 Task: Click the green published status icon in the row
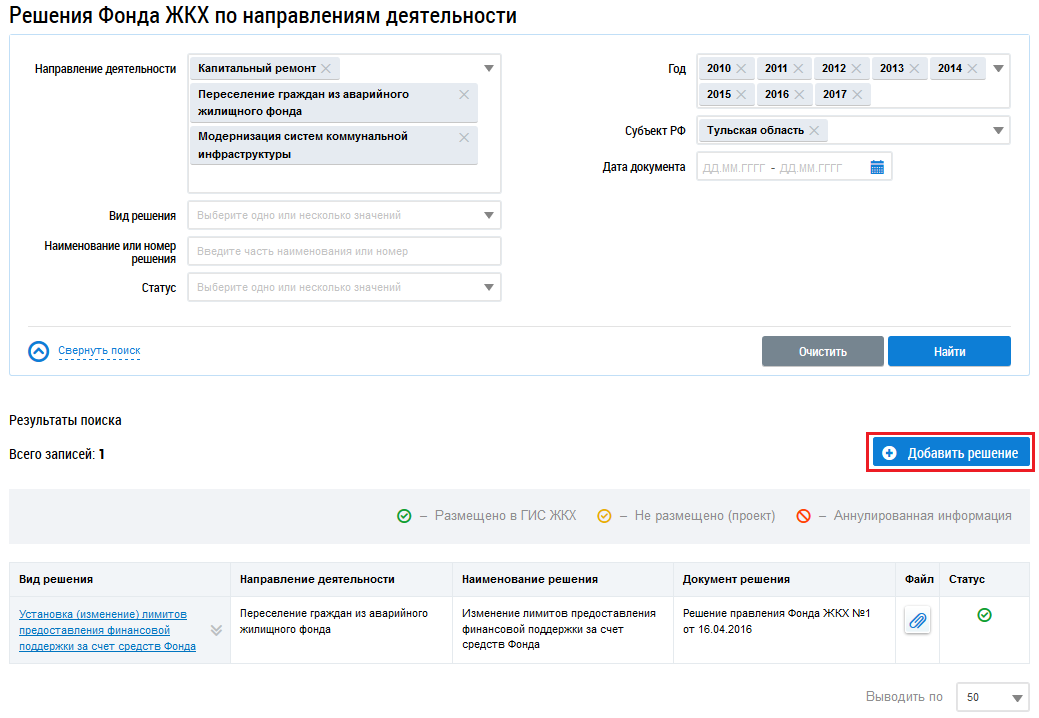tap(984, 615)
